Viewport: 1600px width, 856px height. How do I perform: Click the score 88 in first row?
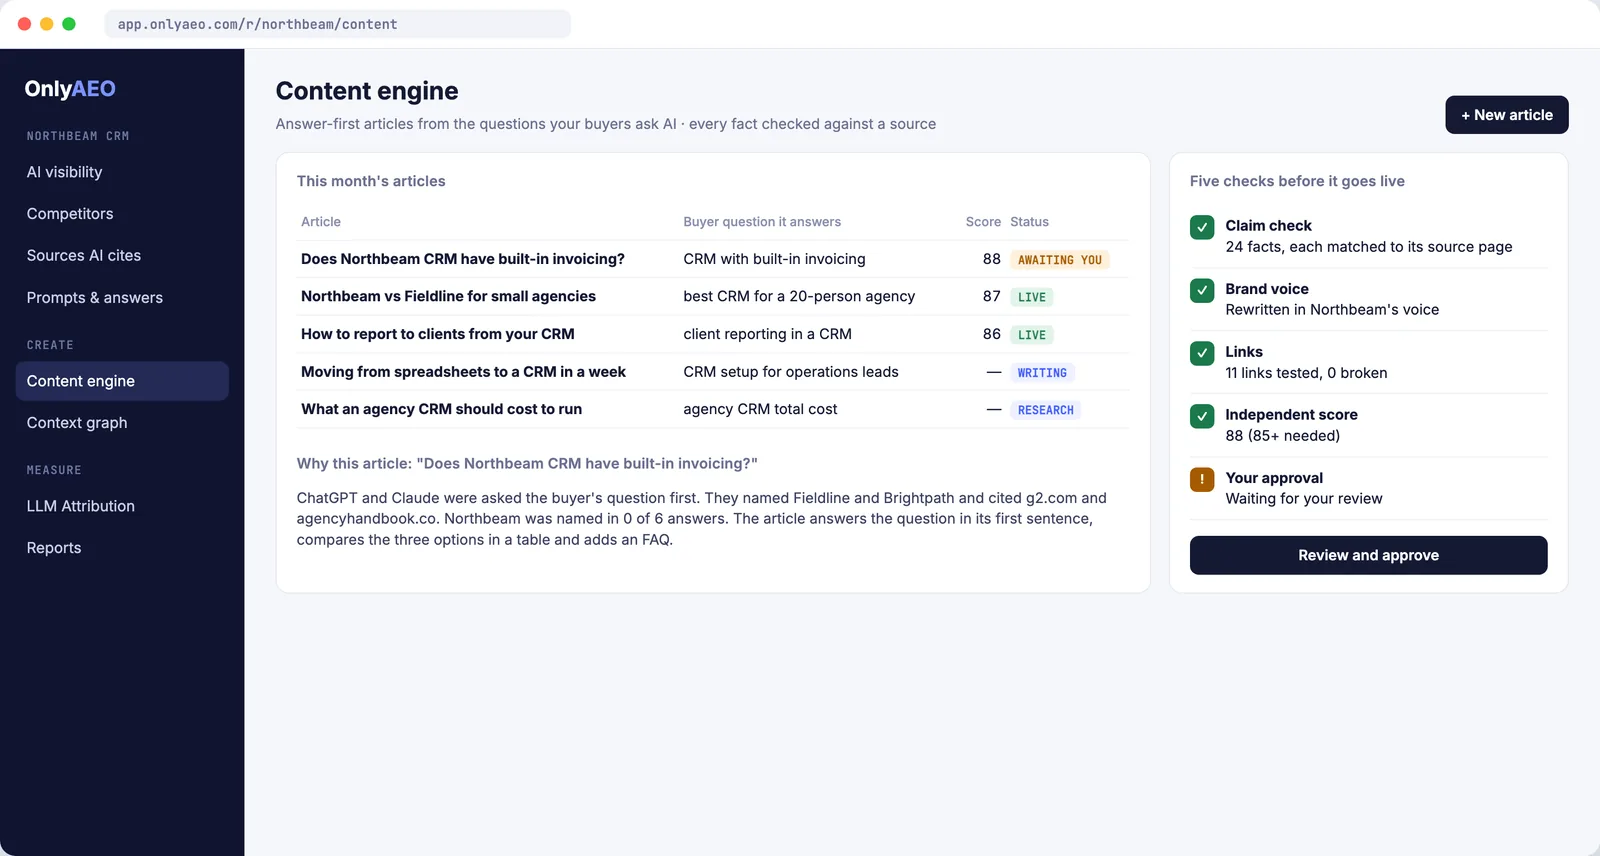[x=991, y=259]
